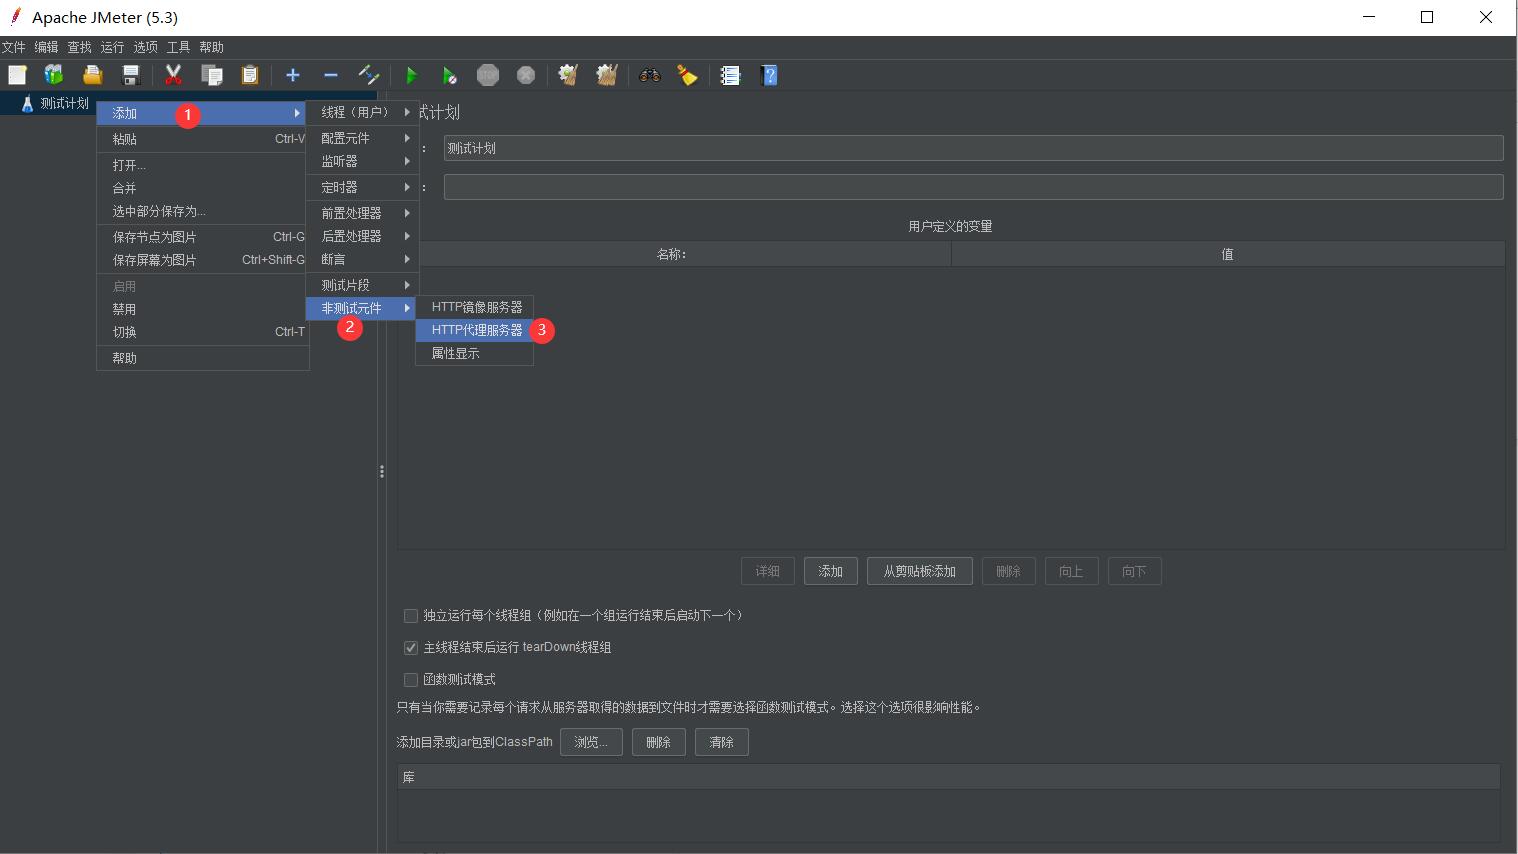
Task: Choose 合并 in context menu
Action: (x=202, y=188)
